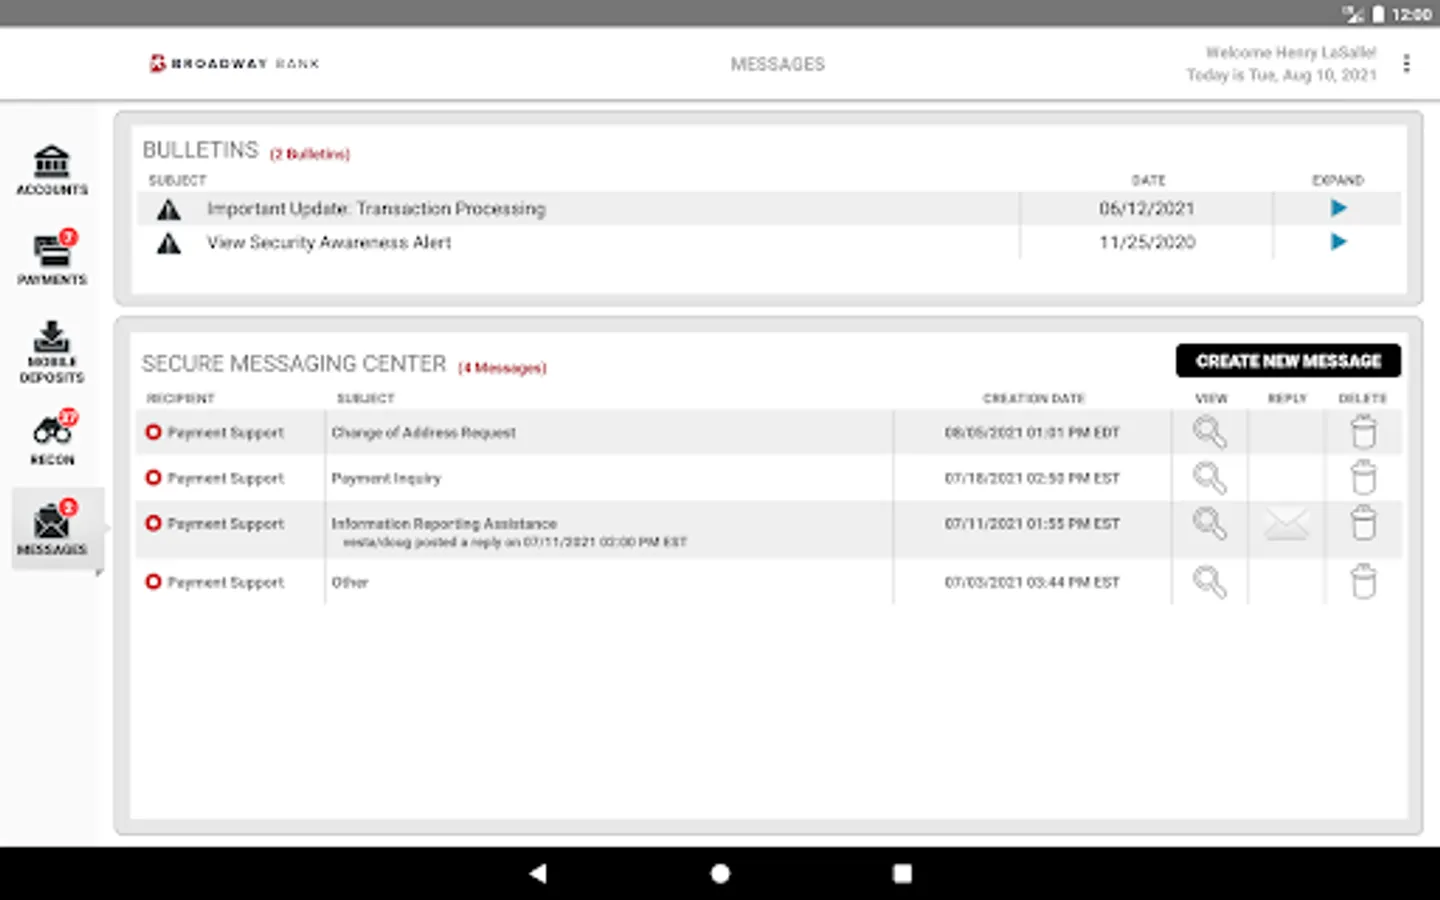Viewport: 1440px width, 900px height.
Task: View the Payment Inquiry message
Action: coord(1210,478)
